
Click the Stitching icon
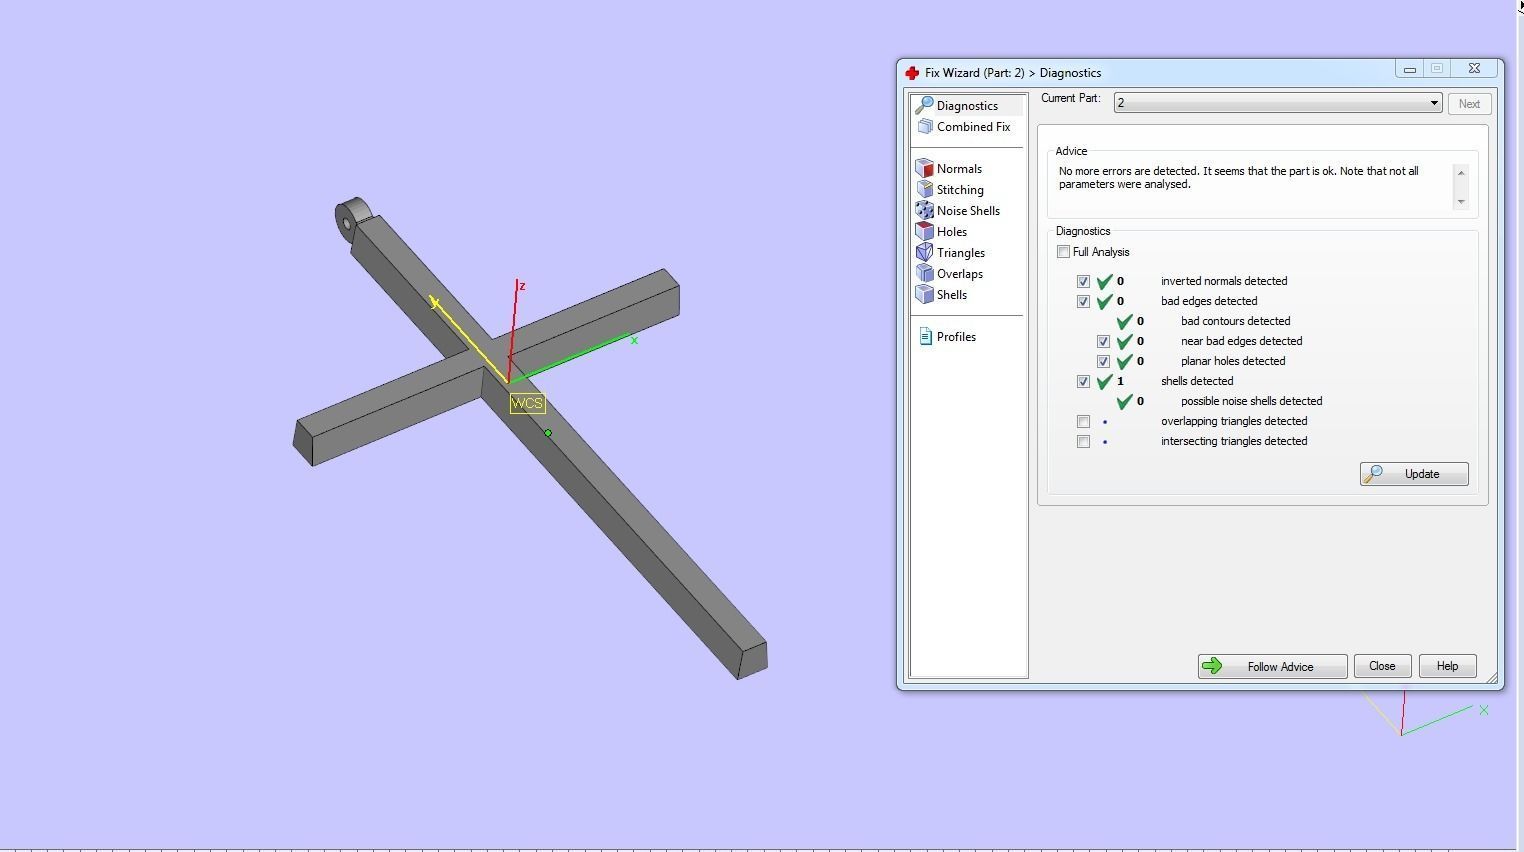pyautogui.click(x=924, y=190)
